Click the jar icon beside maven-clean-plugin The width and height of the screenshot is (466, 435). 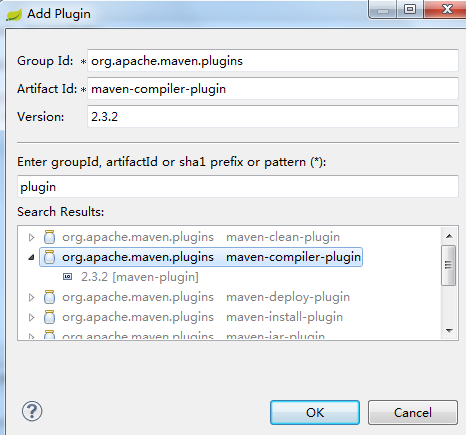[49, 237]
